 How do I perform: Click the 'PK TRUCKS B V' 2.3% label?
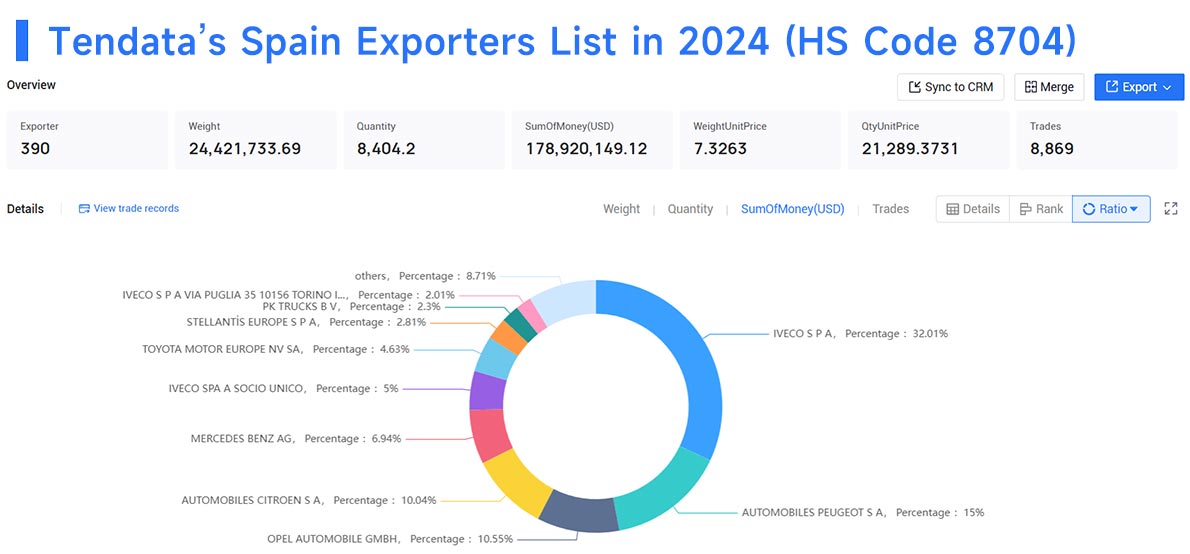351,307
